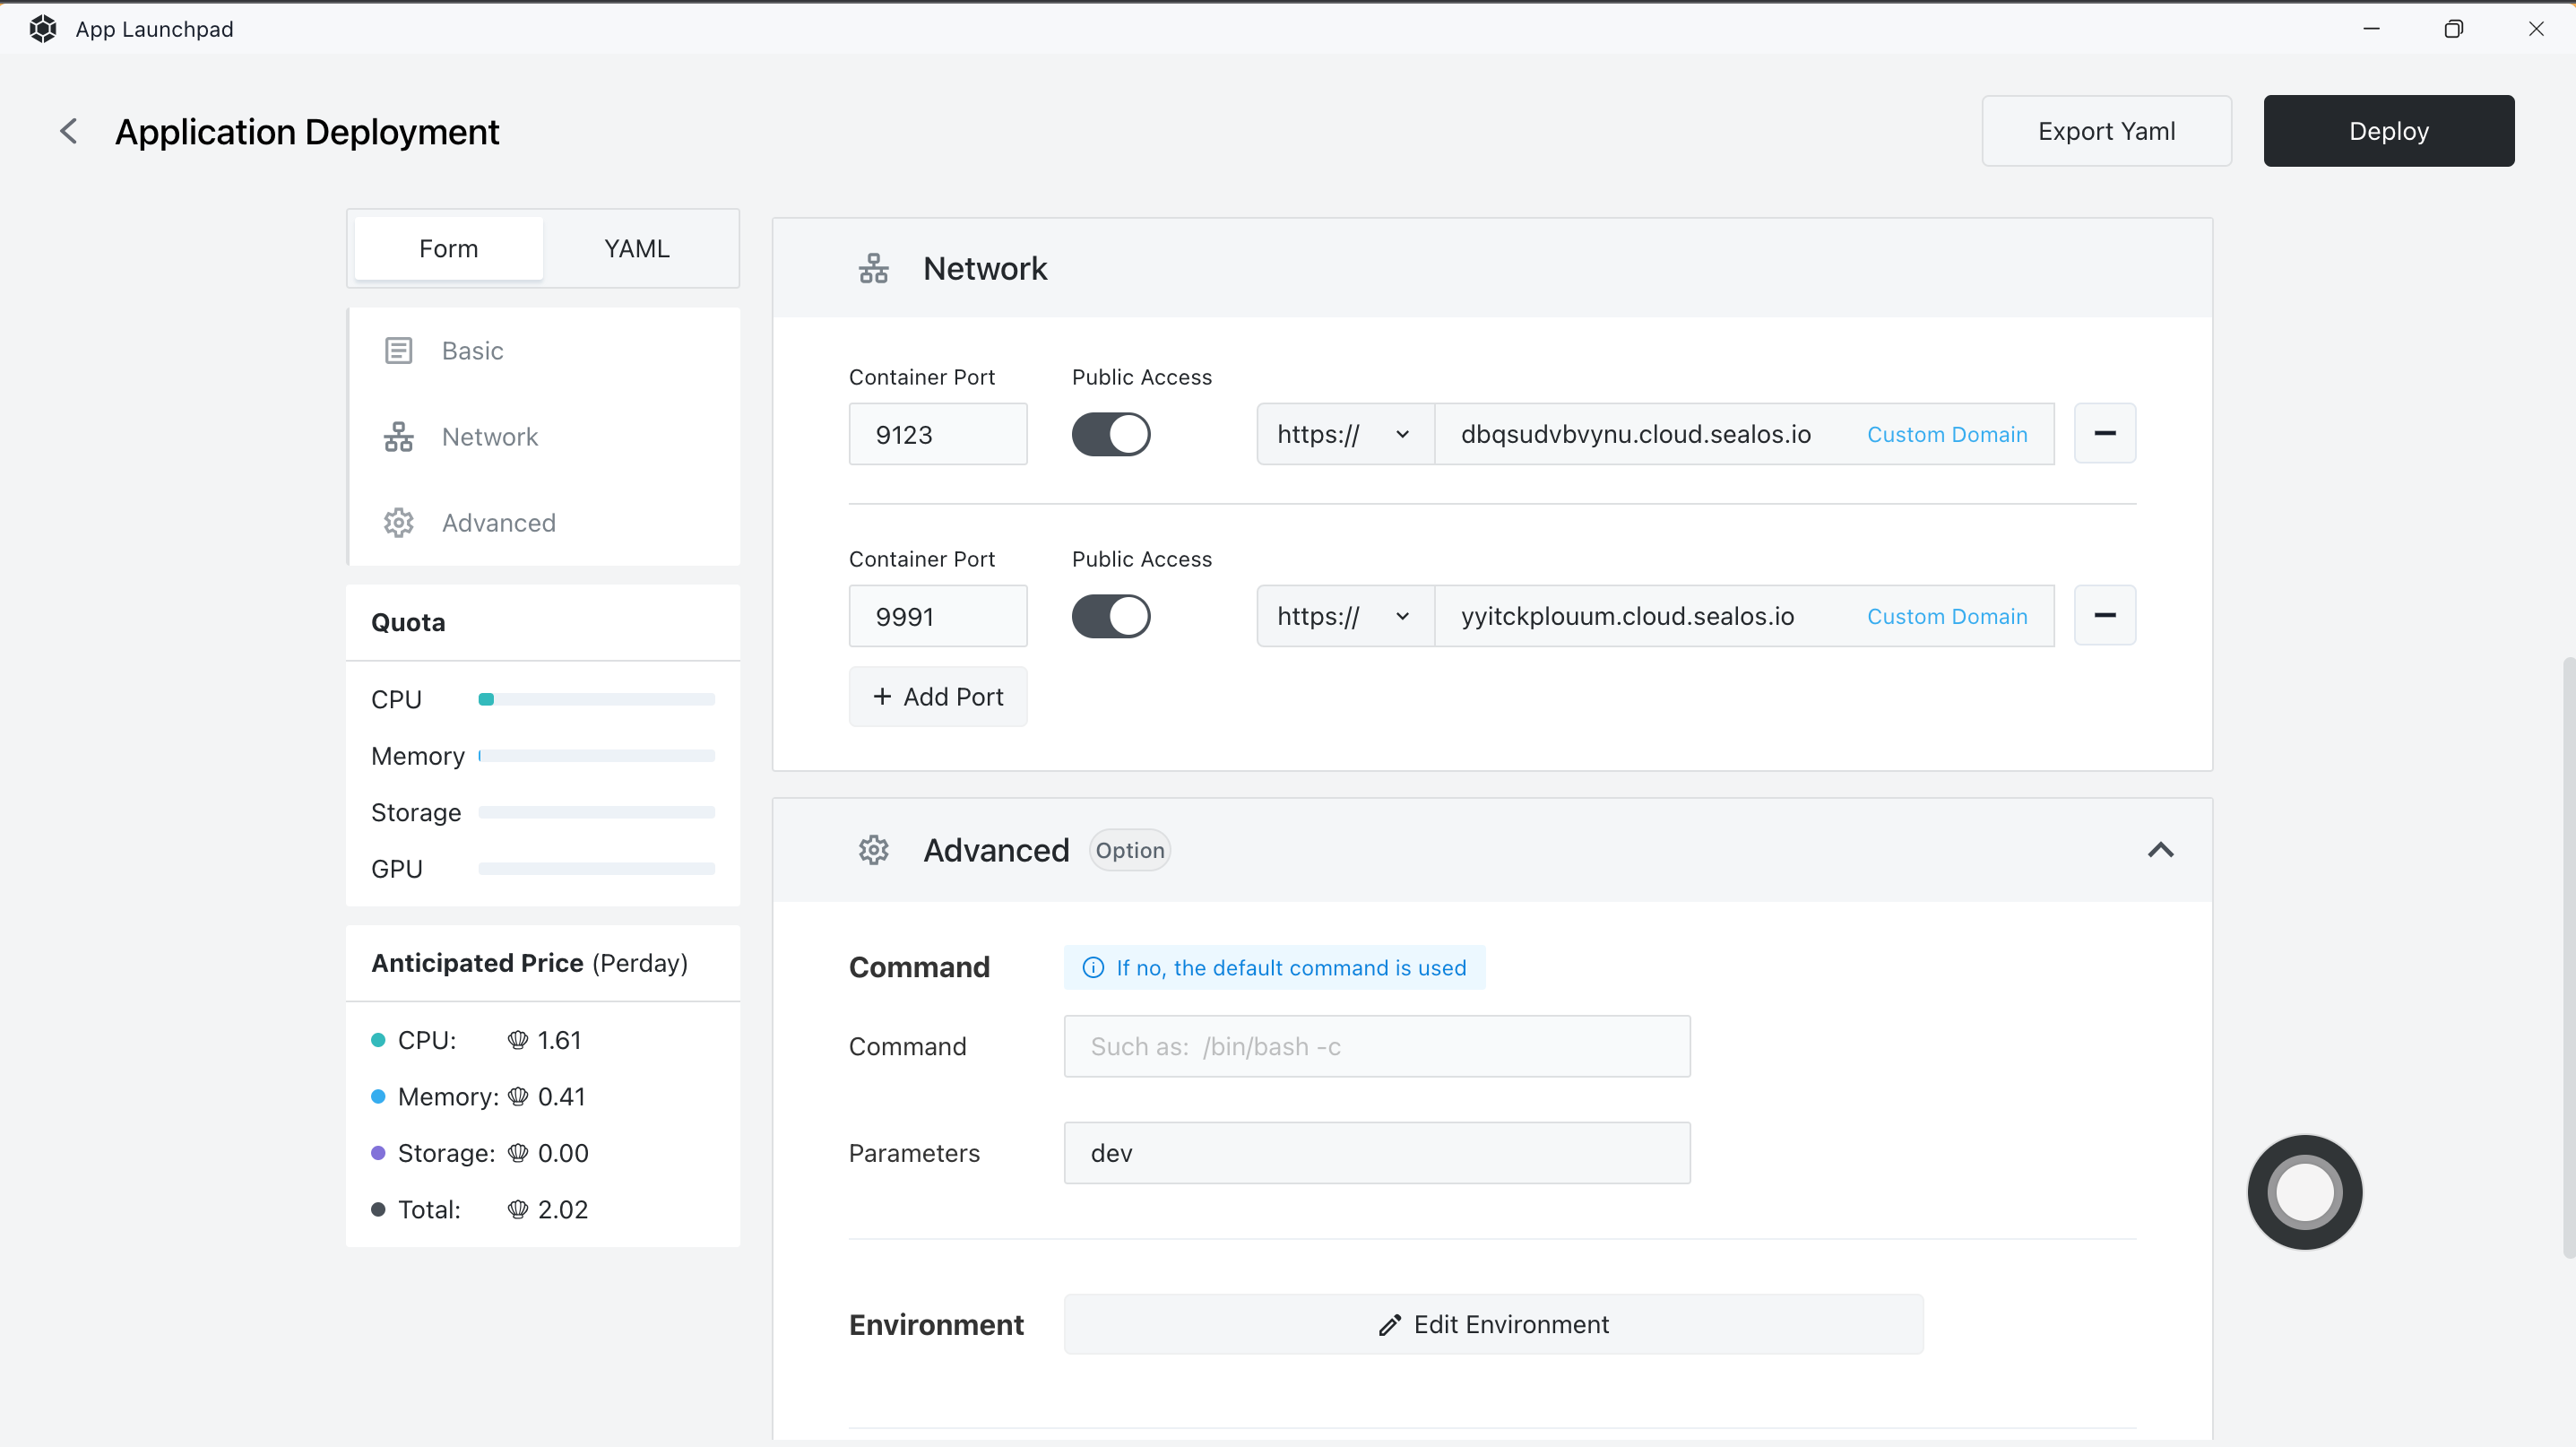
Task: Click the info icon in default command hint
Action: [x=1093, y=968]
